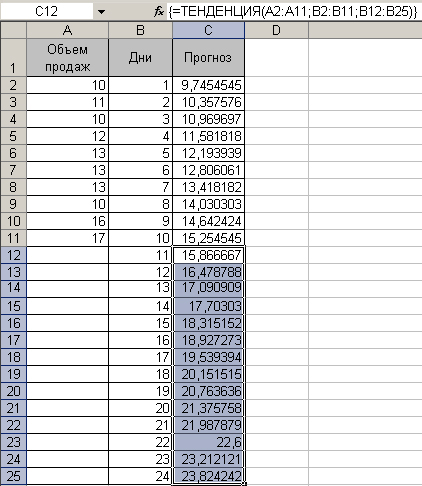Click cell with value 10,357576
The width and height of the screenshot is (422, 486).
208,102
